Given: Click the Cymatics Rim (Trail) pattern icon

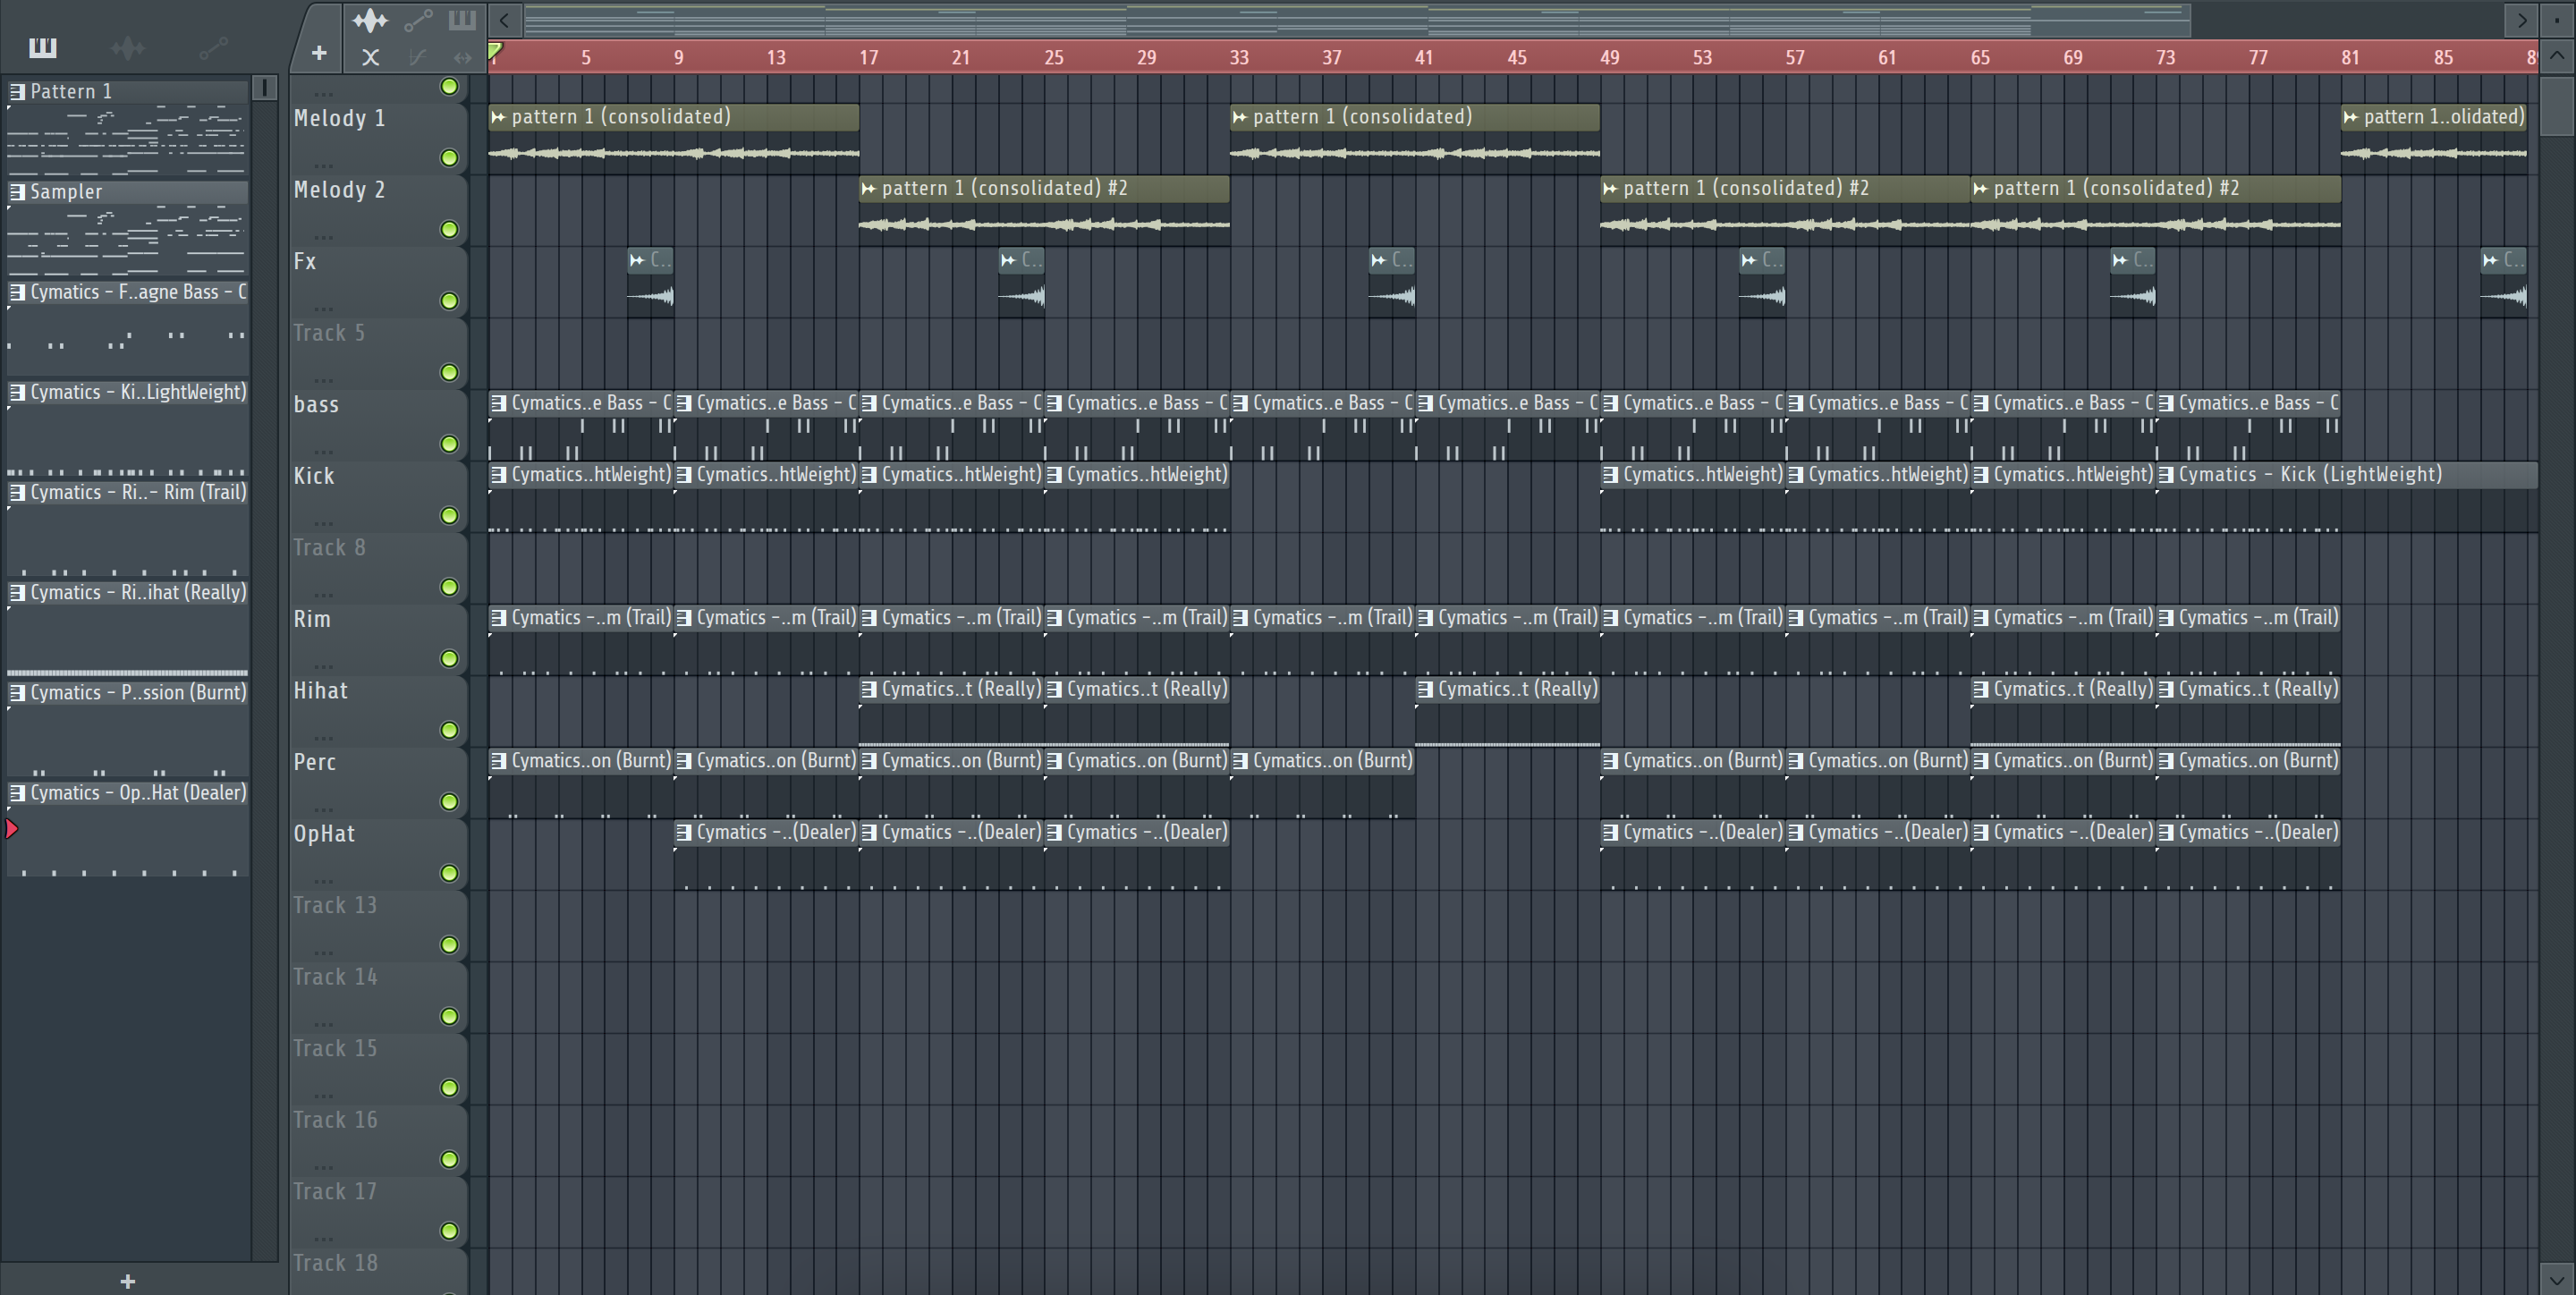Looking at the screenshot, I should [x=17, y=492].
